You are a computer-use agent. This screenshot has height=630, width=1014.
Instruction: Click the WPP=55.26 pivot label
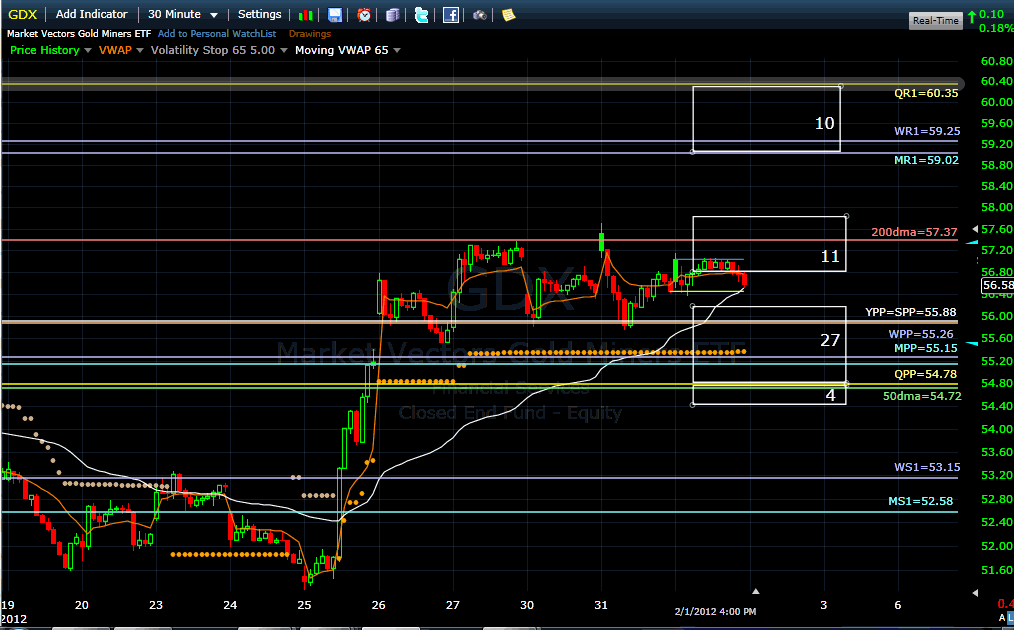point(921,334)
